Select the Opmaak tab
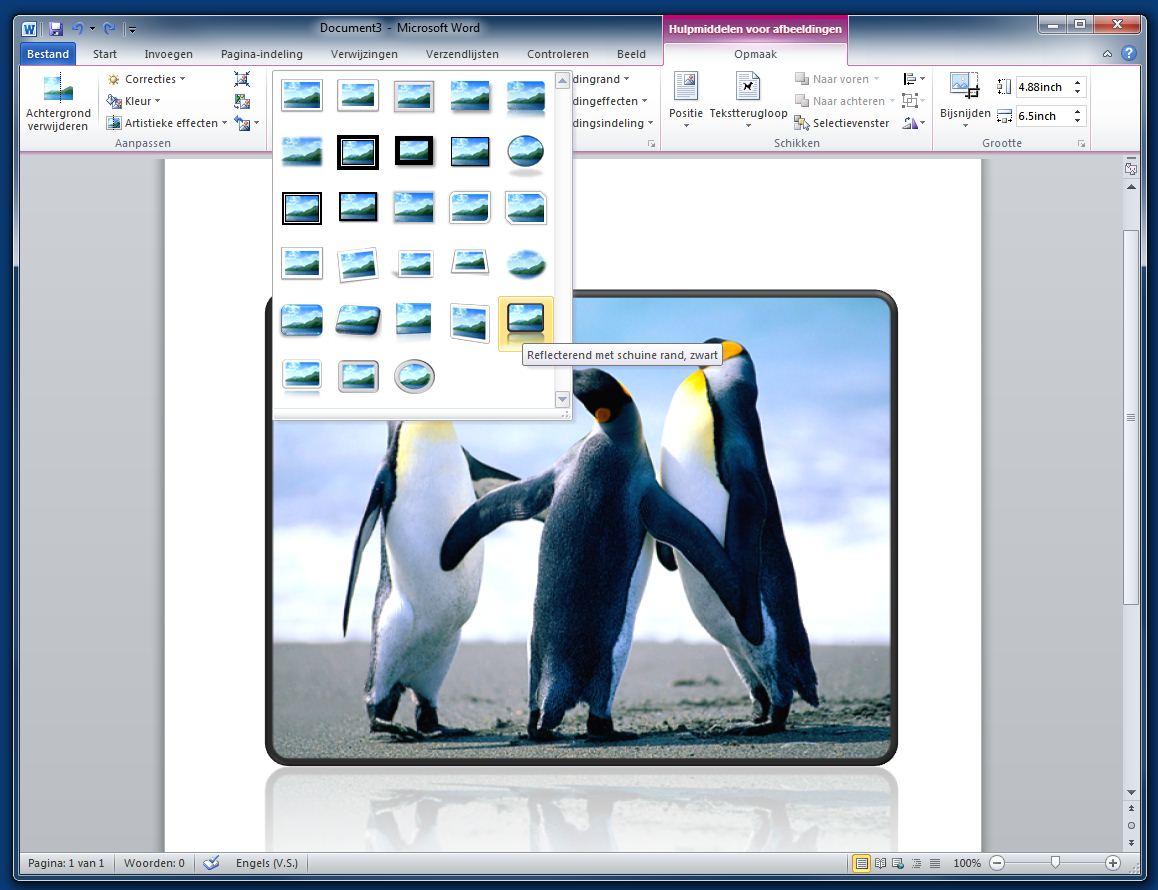1158x890 pixels. point(756,54)
